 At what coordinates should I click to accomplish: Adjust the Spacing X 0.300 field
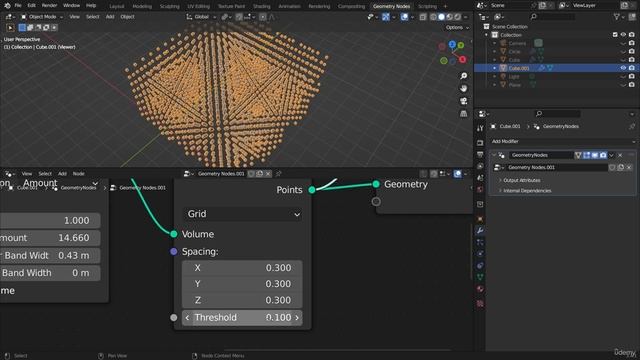click(x=242, y=268)
